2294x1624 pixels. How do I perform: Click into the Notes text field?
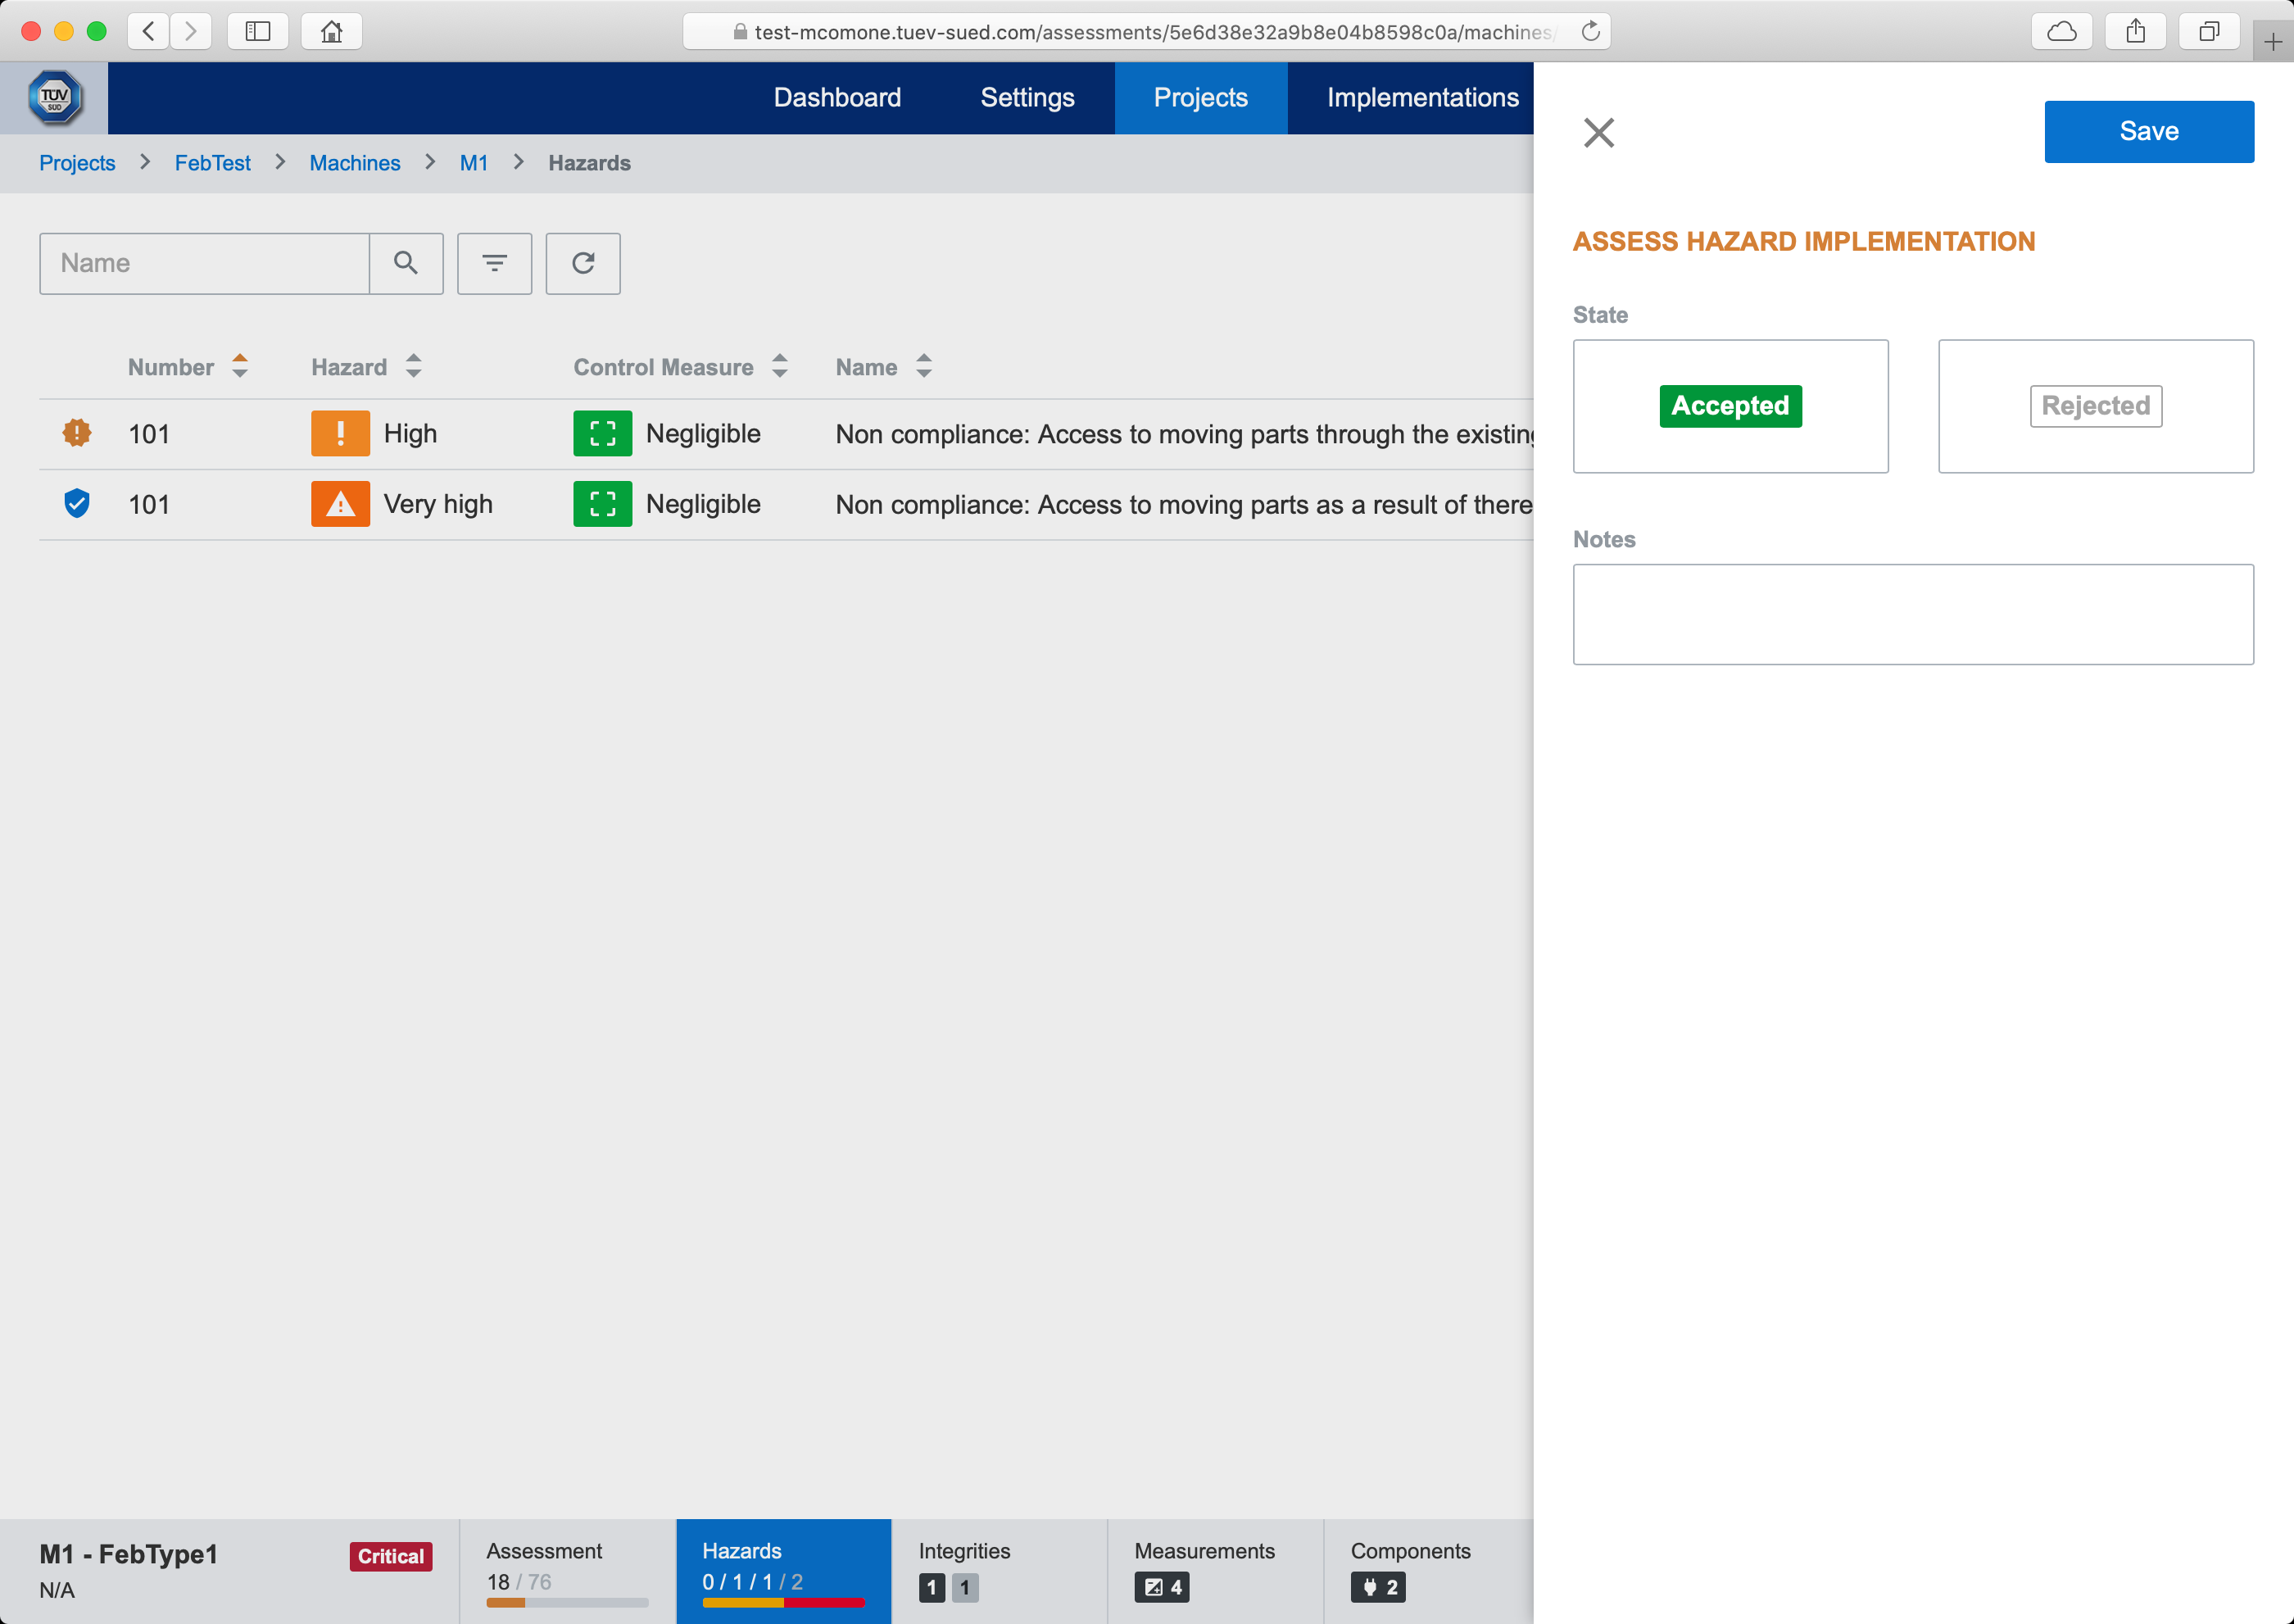[1912, 614]
